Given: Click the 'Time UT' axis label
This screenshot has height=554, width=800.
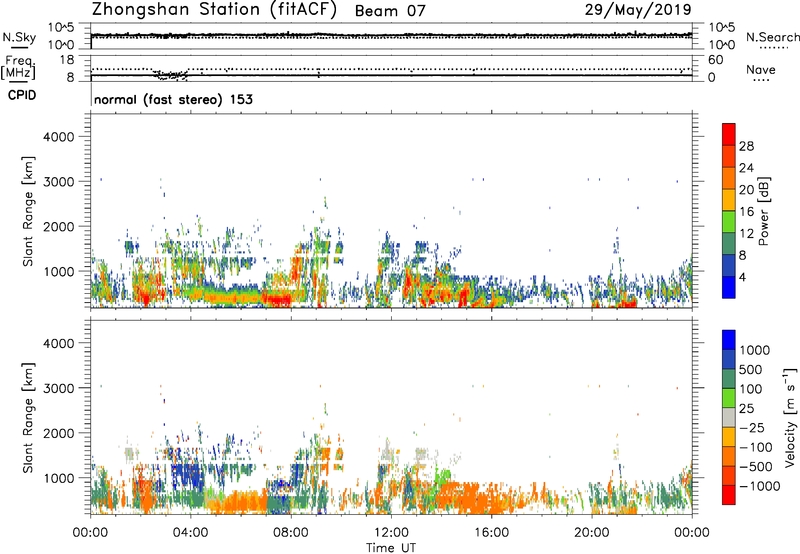Looking at the screenshot, I should click(x=391, y=548).
